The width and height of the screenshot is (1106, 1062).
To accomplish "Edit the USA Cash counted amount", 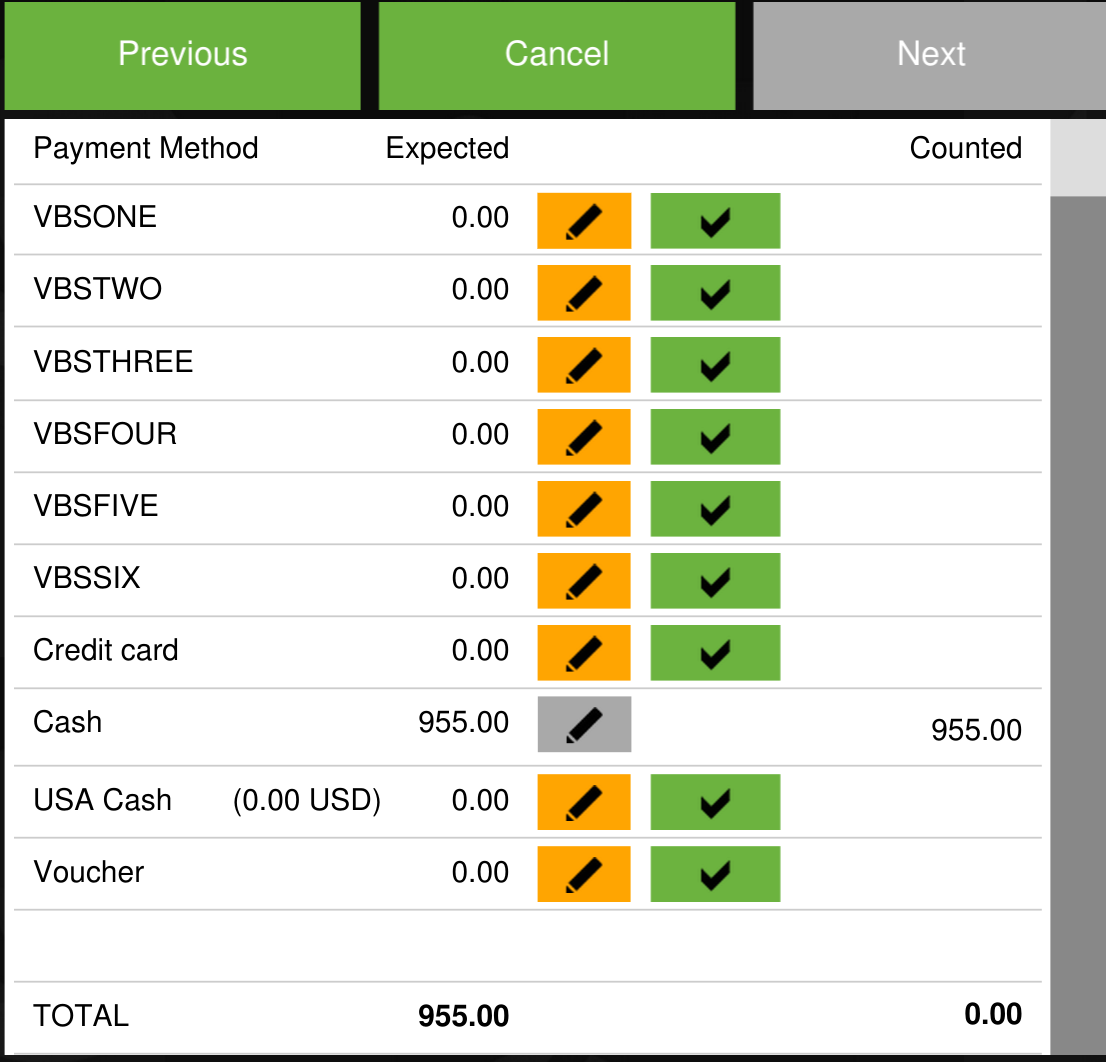I will click(x=584, y=802).
